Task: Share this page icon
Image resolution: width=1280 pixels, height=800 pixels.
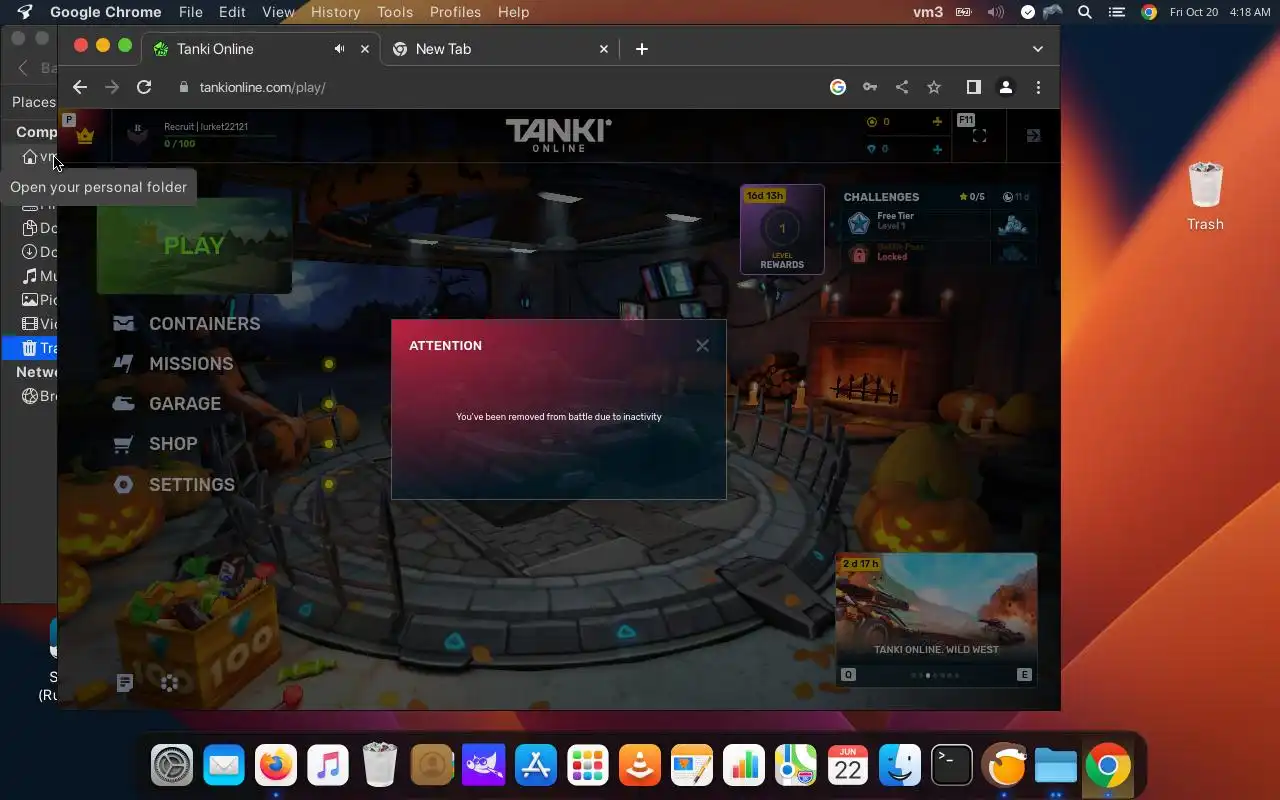Action: pyautogui.click(x=902, y=87)
